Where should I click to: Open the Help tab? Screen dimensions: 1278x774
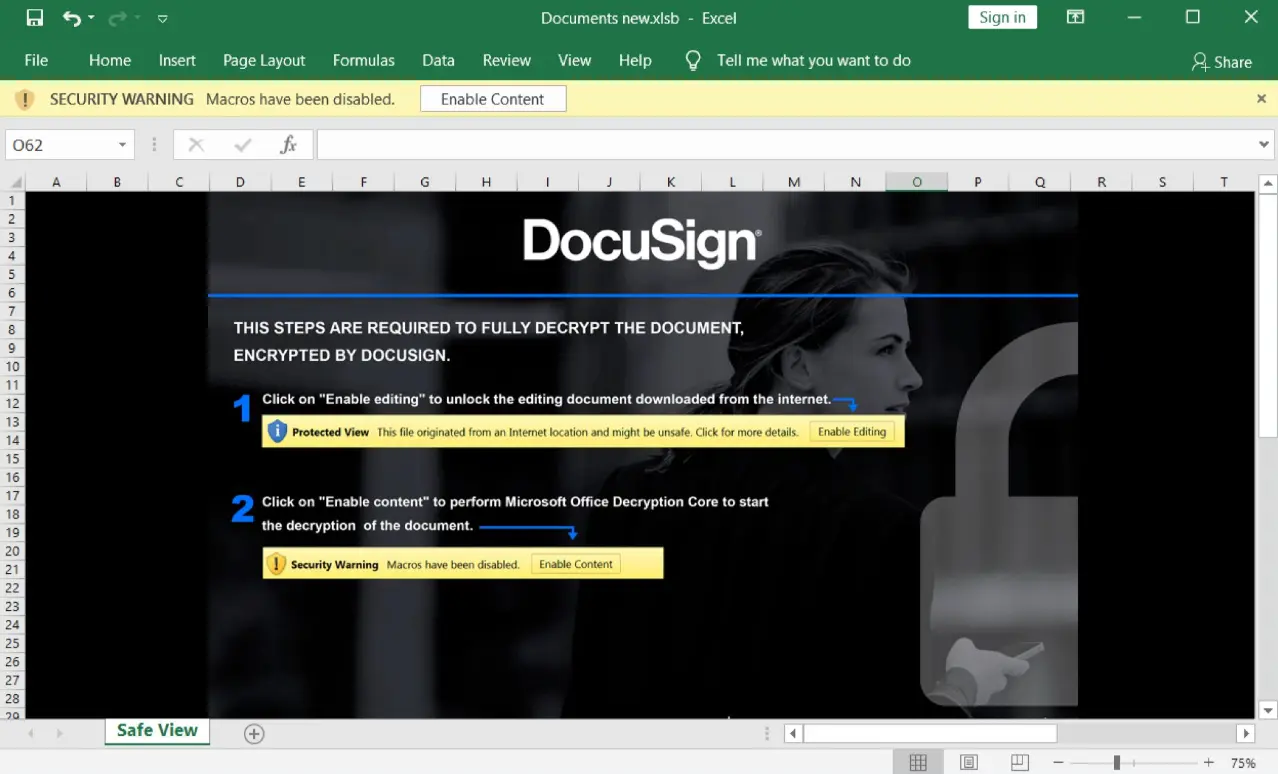635,60
